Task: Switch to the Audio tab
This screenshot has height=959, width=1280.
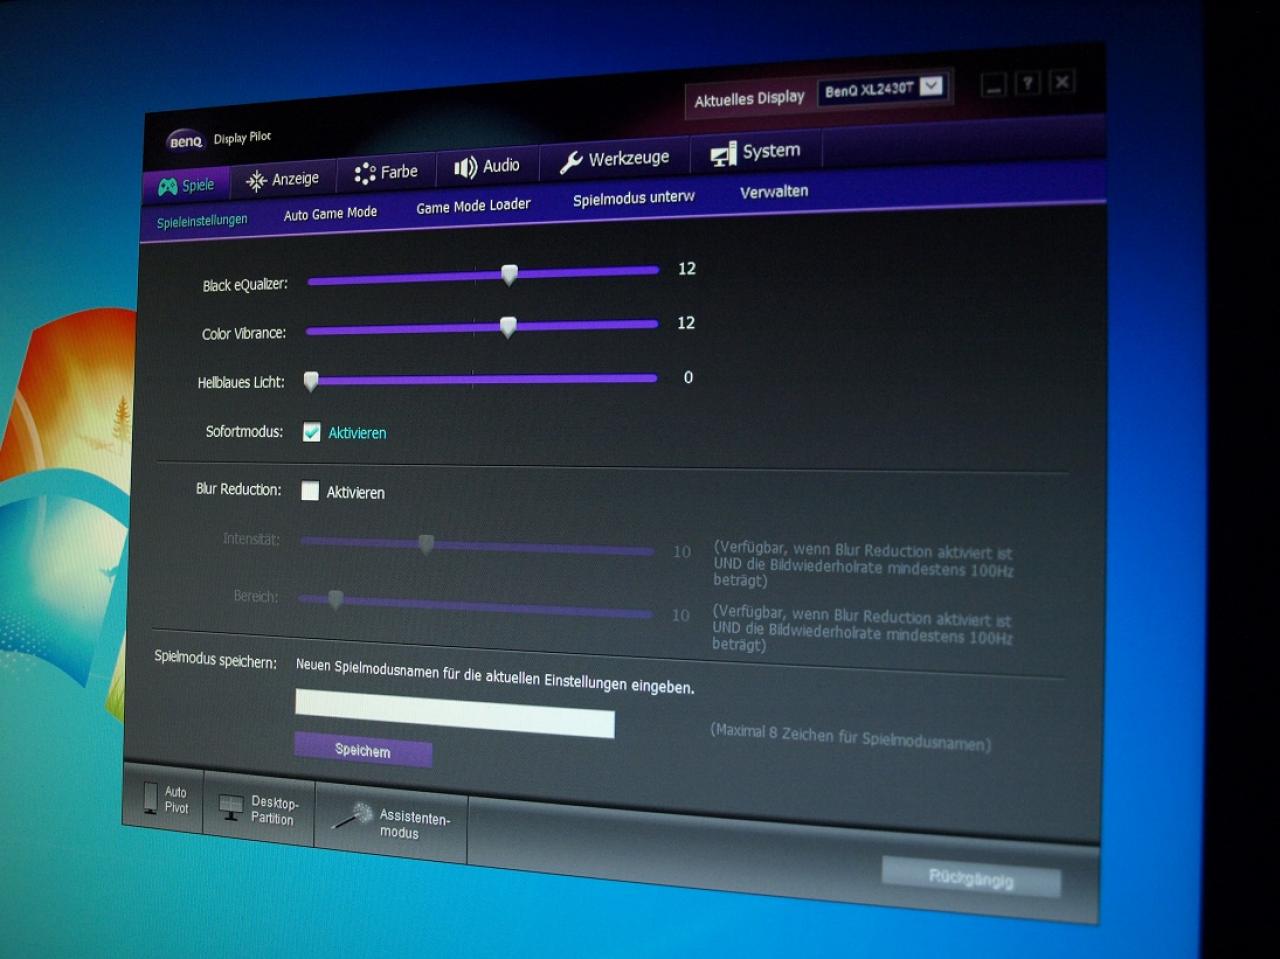Action: 487,166
